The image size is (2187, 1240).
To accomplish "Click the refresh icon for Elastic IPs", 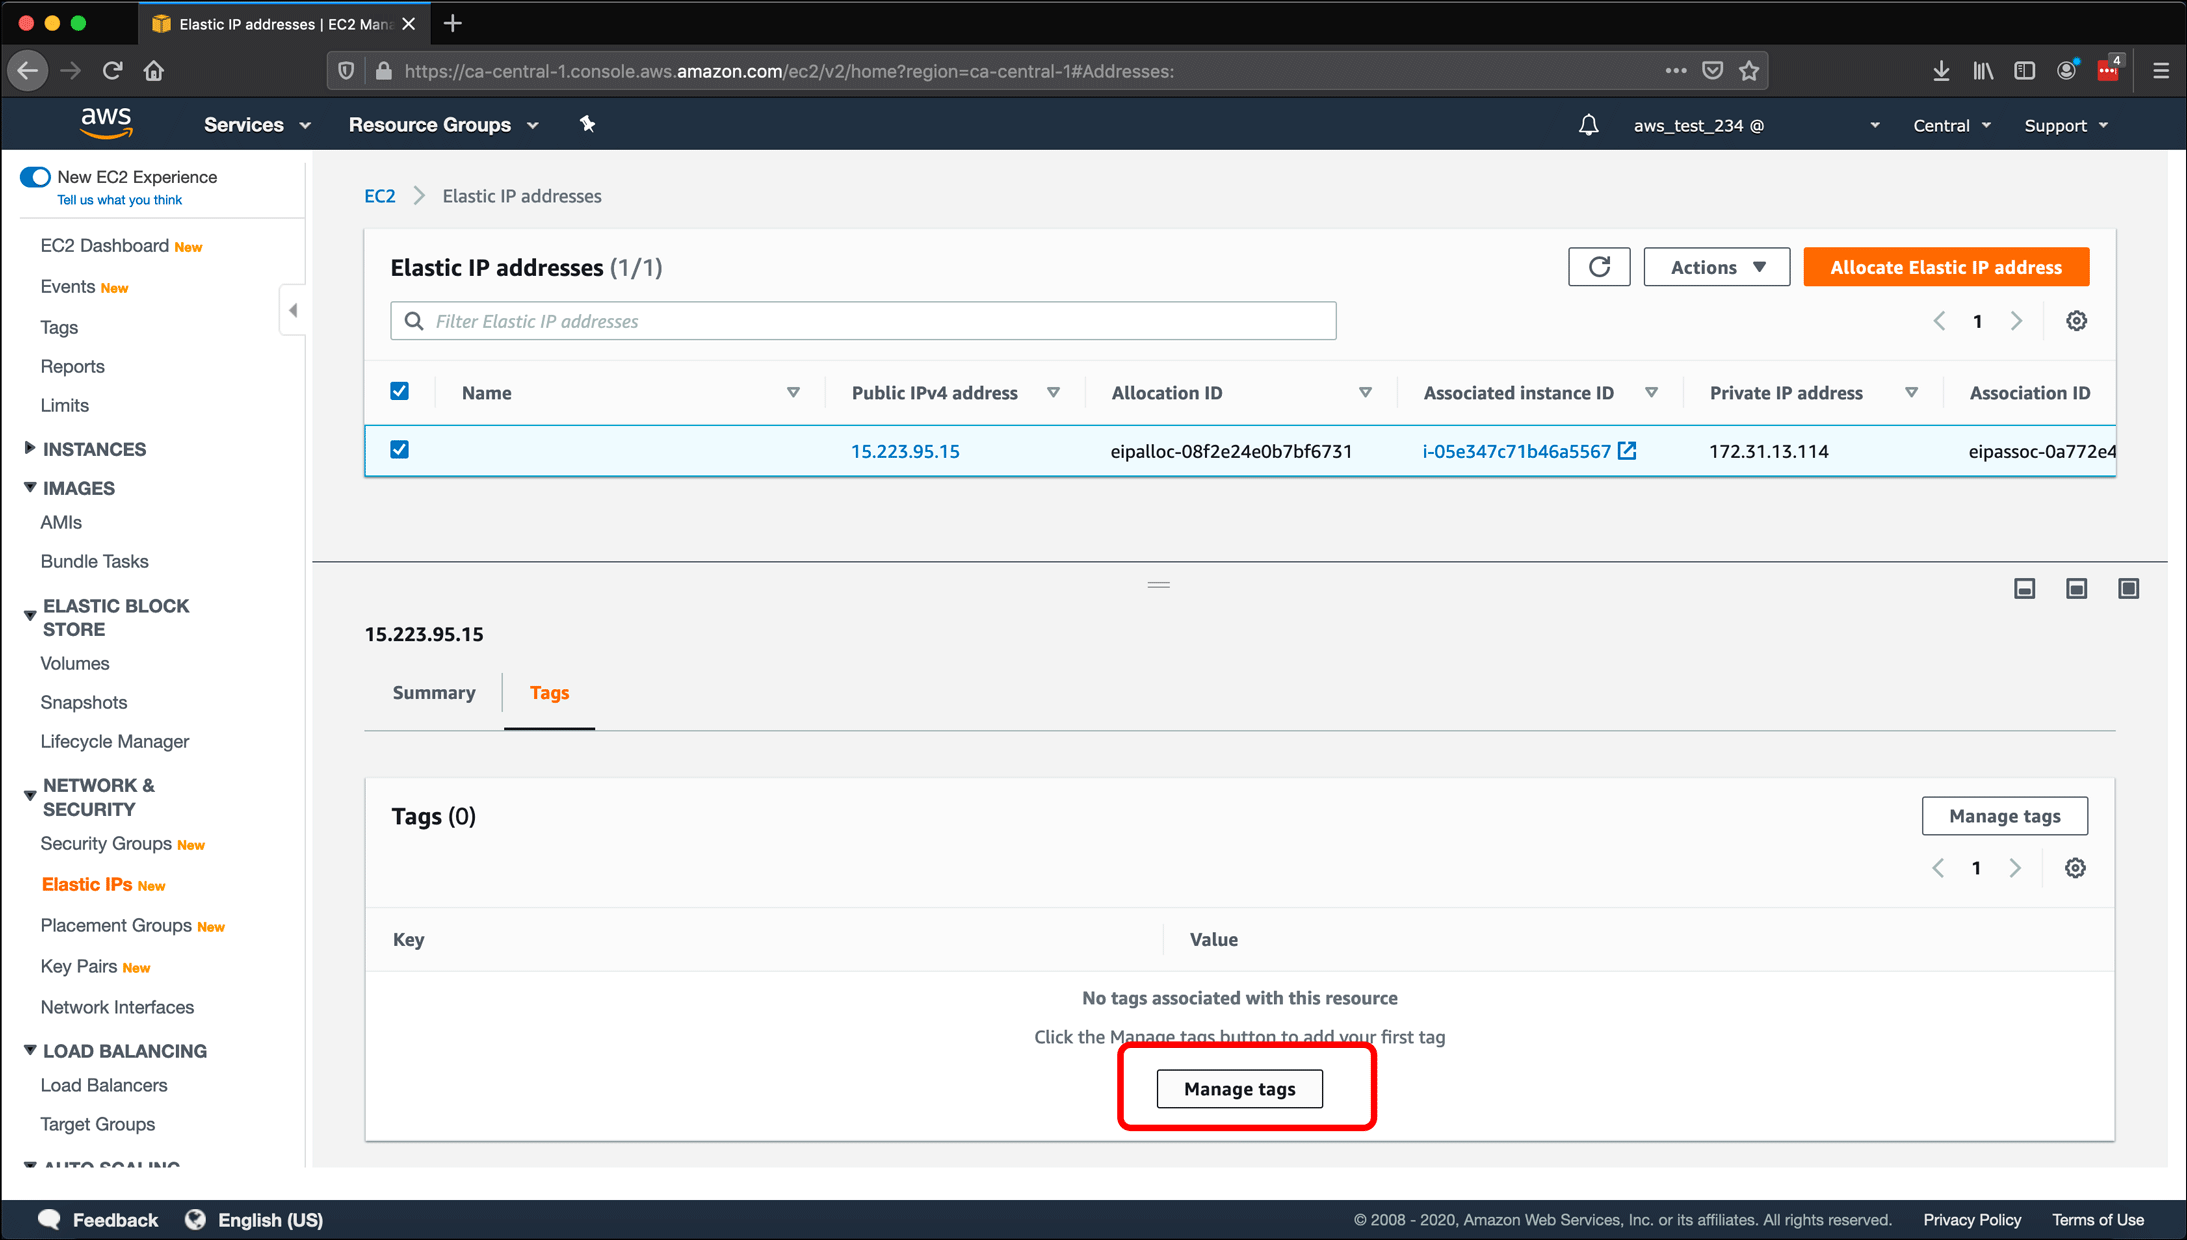I will [x=1598, y=267].
